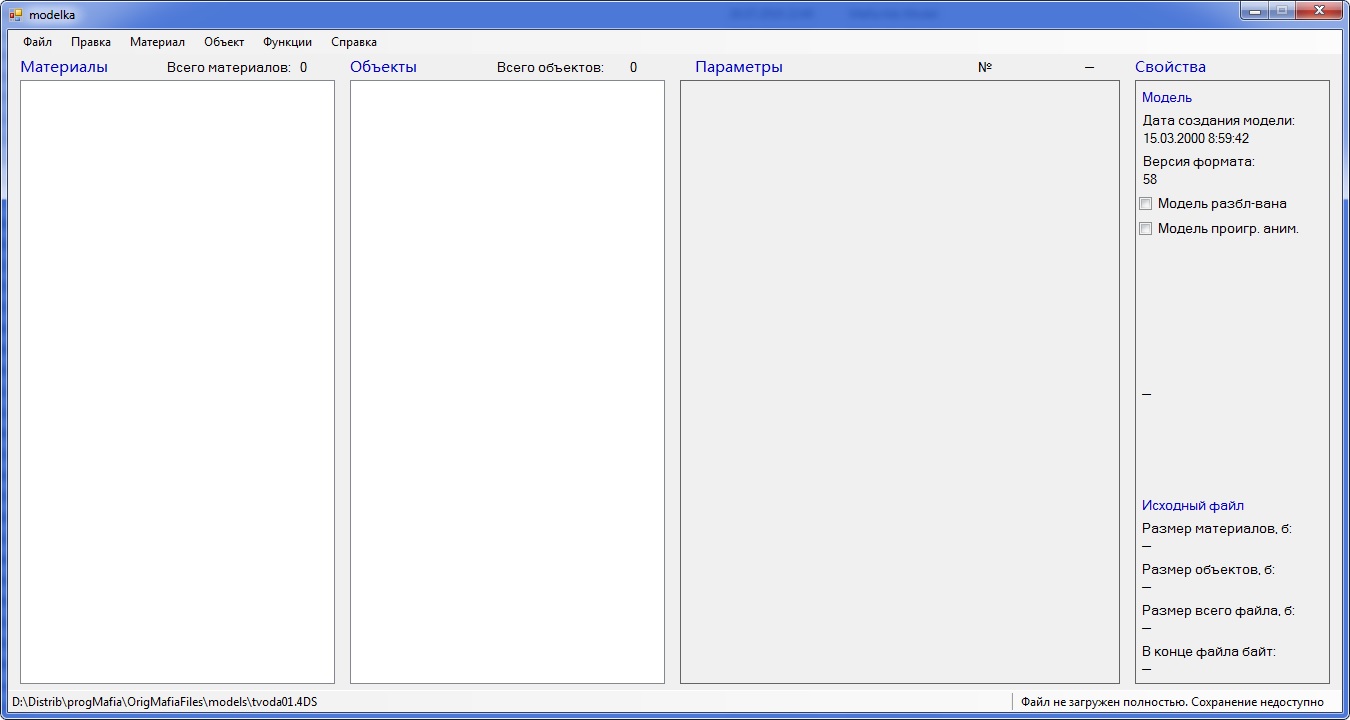Enable the Модель разбл-вана checkbox

(1146, 204)
